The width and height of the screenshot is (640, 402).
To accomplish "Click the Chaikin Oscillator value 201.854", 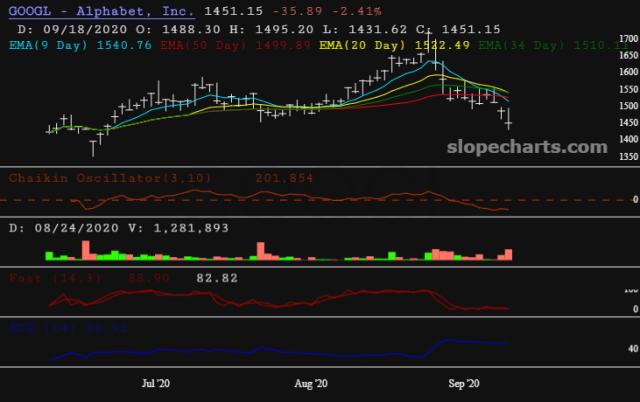I will [x=281, y=178].
